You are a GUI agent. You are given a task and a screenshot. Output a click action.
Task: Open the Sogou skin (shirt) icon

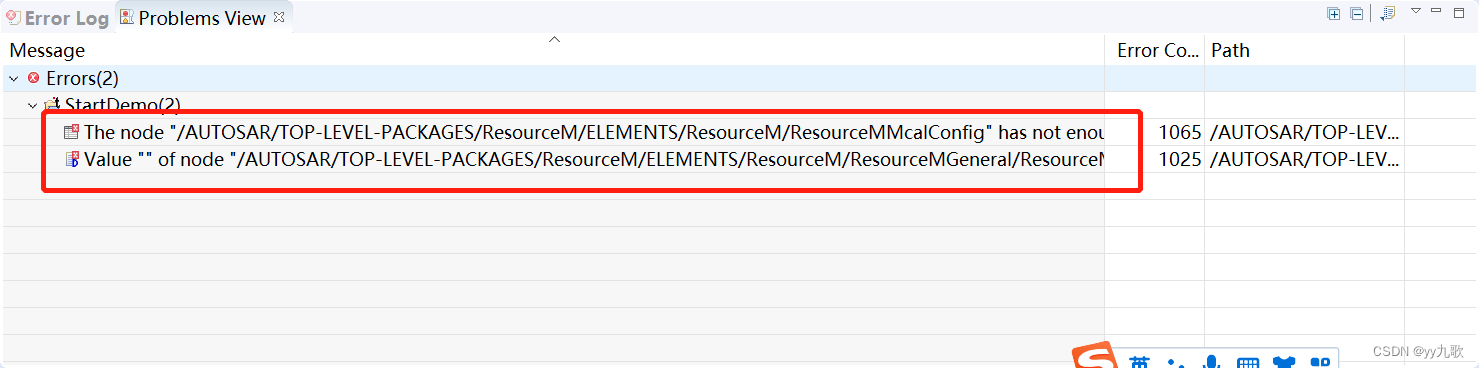(x=1284, y=363)
